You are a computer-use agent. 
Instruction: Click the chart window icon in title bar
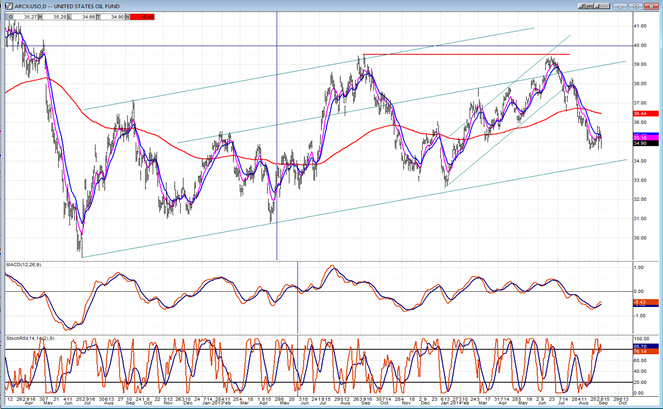click(x=7, y=5)
